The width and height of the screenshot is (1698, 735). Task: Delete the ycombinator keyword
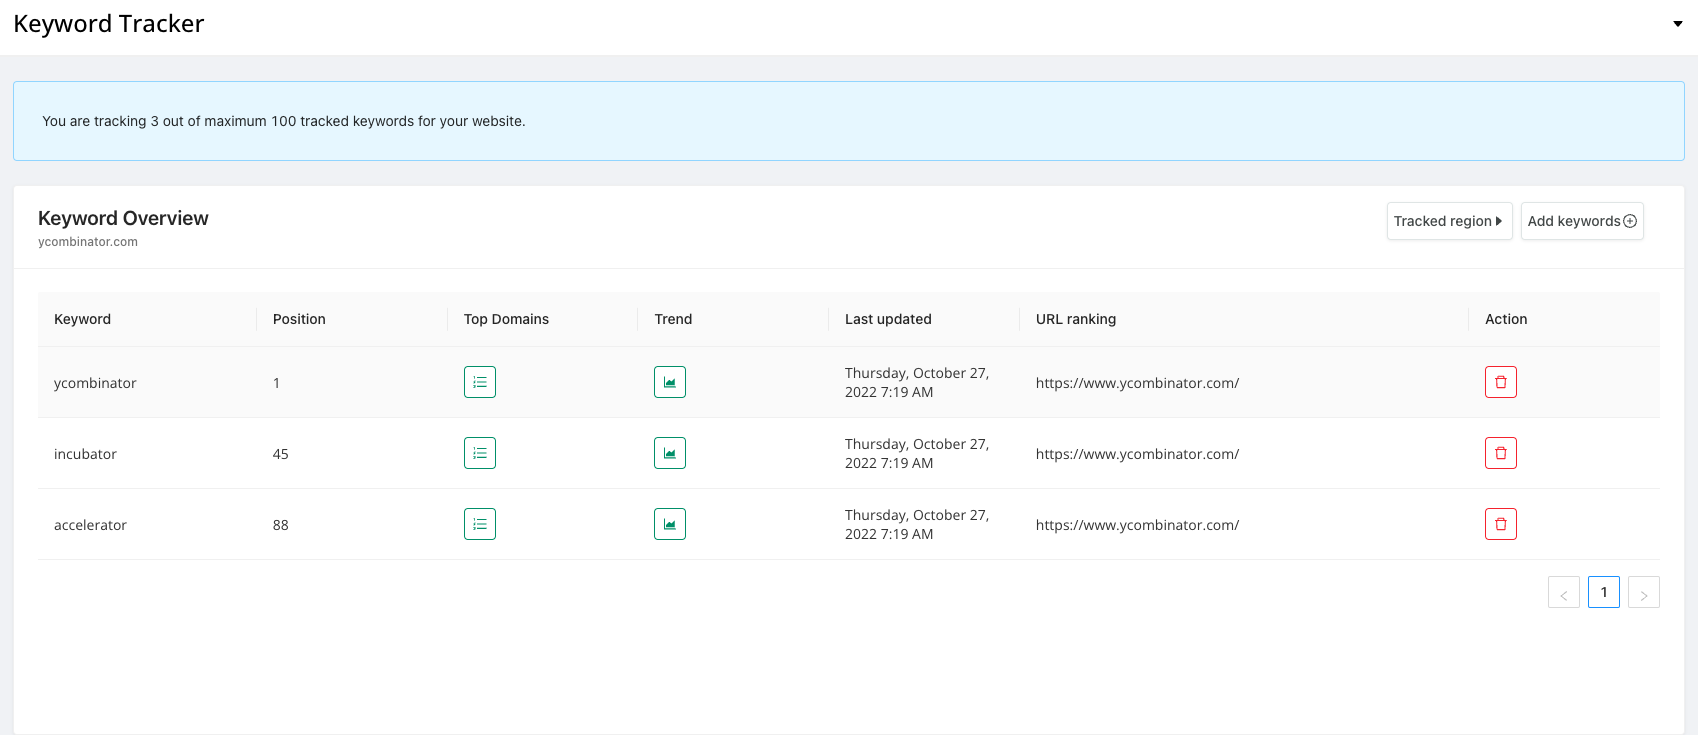coord(1501,382)
